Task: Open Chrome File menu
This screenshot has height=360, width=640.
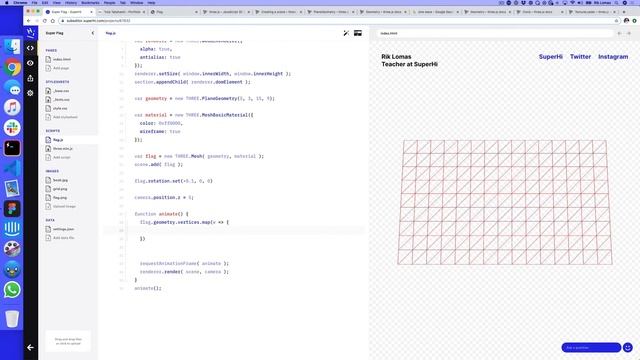Action: pyautogui.click(x=34, y=2)
